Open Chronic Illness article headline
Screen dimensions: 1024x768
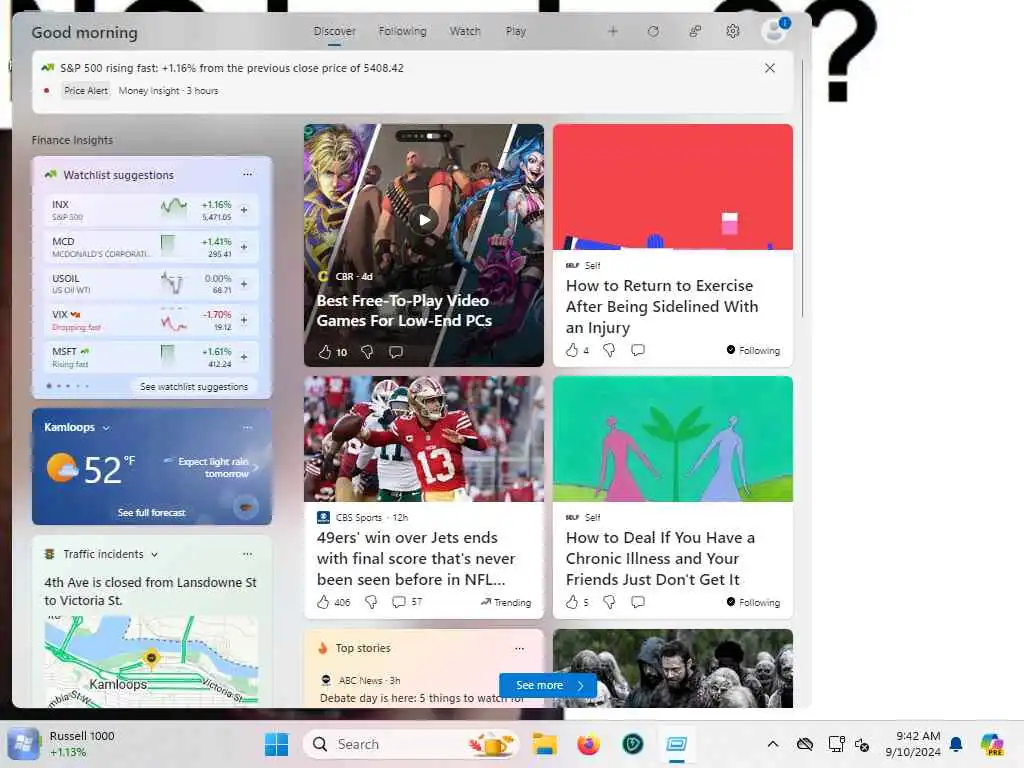click(x=660, y=558)
